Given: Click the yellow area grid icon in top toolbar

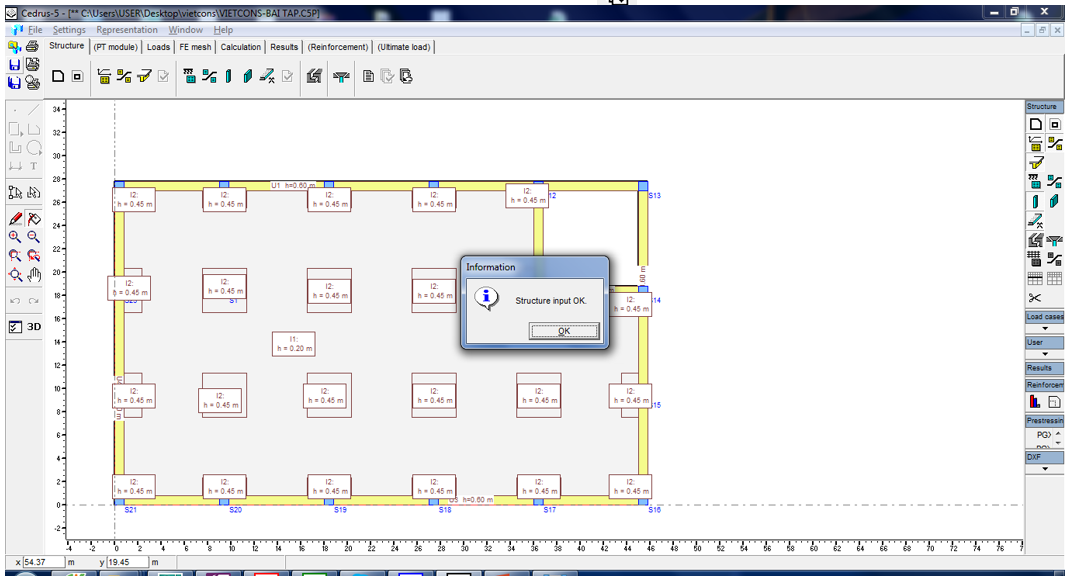Looking at the screenshot, I should coord(104,76).
